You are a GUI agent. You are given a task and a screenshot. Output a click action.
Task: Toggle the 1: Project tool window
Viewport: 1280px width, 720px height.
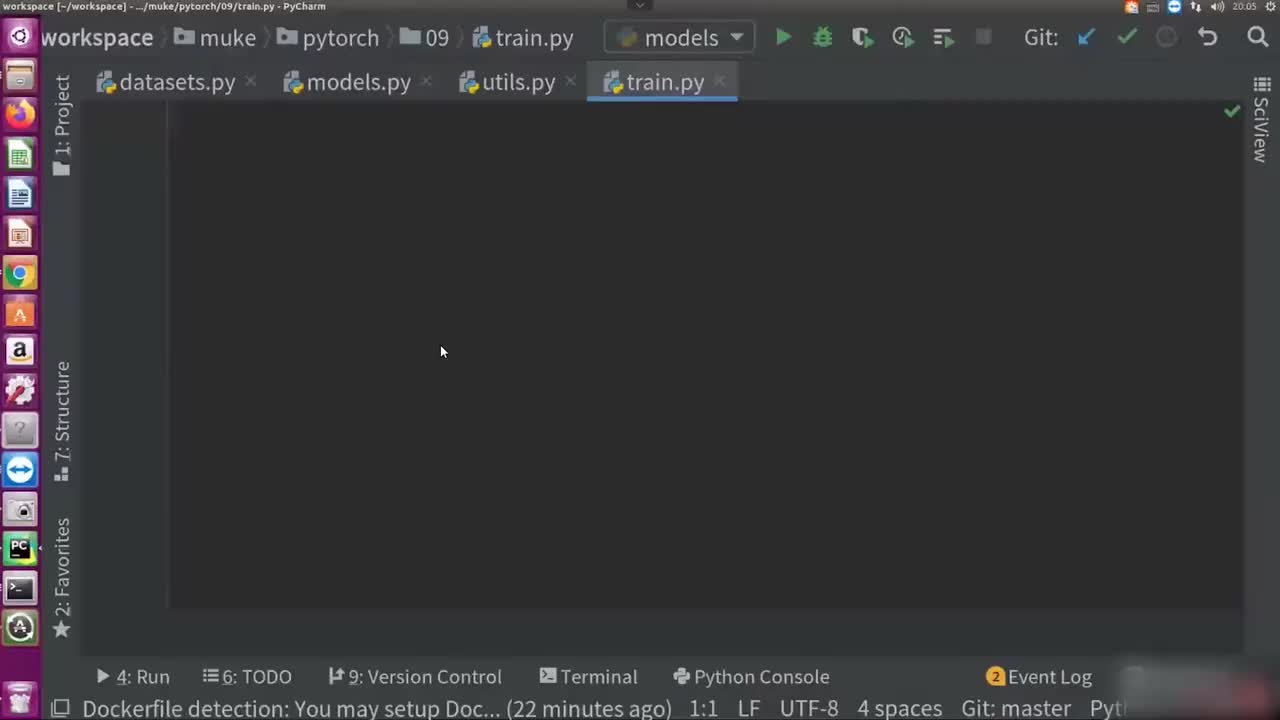[x=62, y=125]
